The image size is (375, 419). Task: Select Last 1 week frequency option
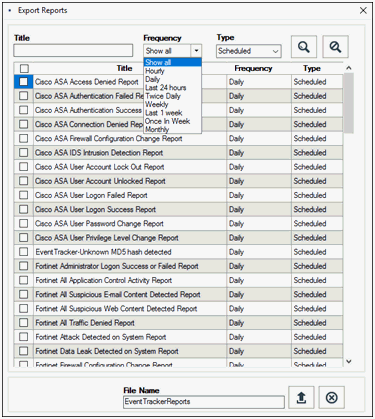[x=172, y=113]
